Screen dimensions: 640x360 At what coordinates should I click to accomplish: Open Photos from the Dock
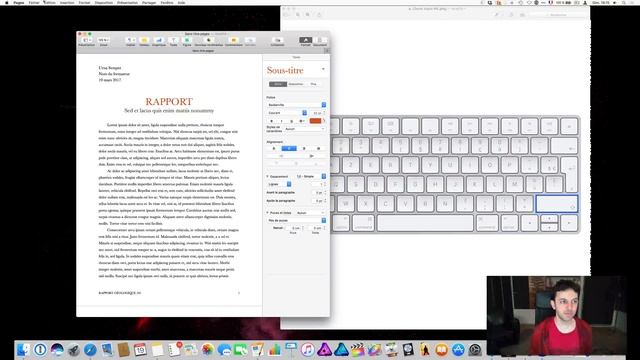pos(207,350)
